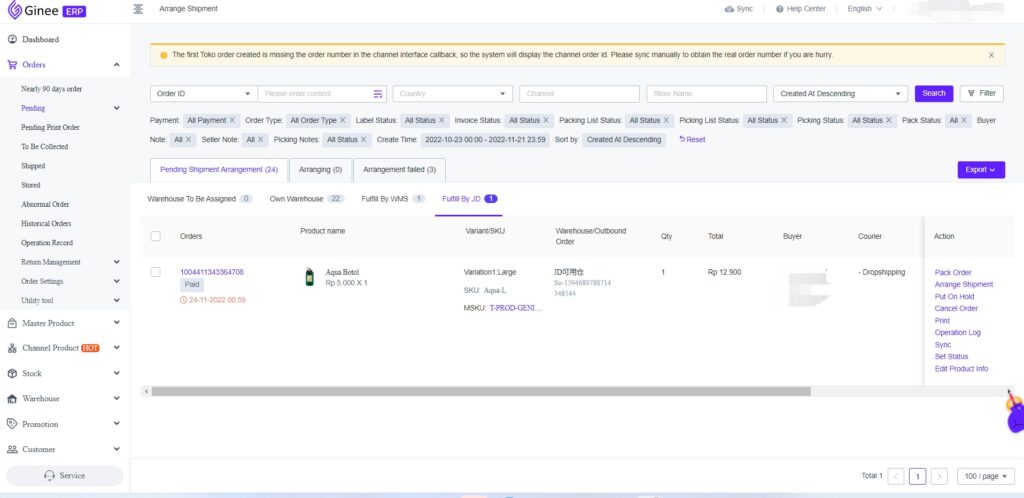1024x498 pixels.
Task: Remove Picking List Status filter tag
Action: 784,120
